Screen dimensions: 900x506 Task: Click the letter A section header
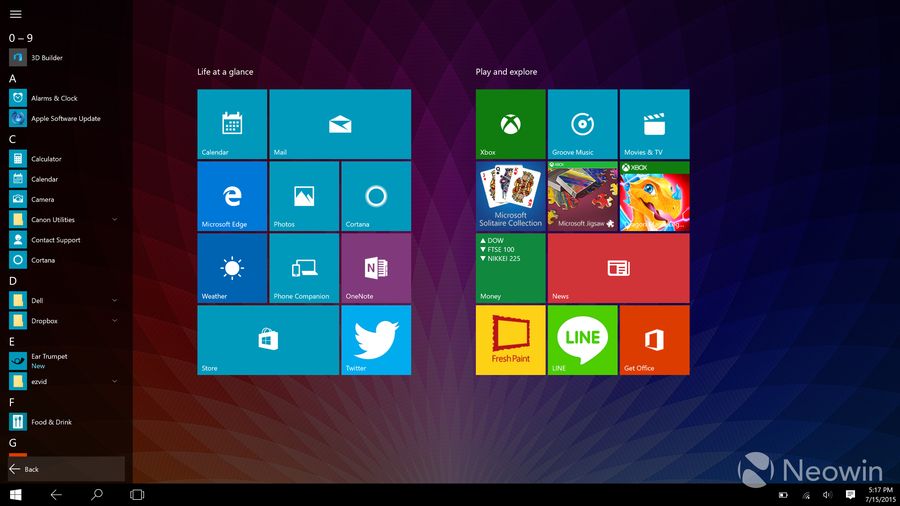click(x=13, y=79)
